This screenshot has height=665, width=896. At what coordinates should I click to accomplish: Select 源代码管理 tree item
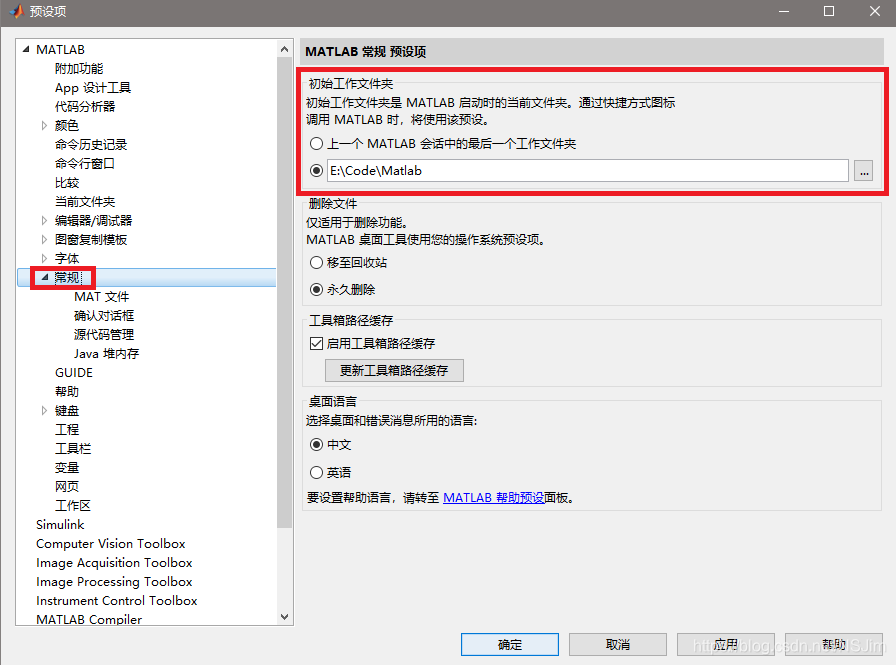tap(104, 334)
